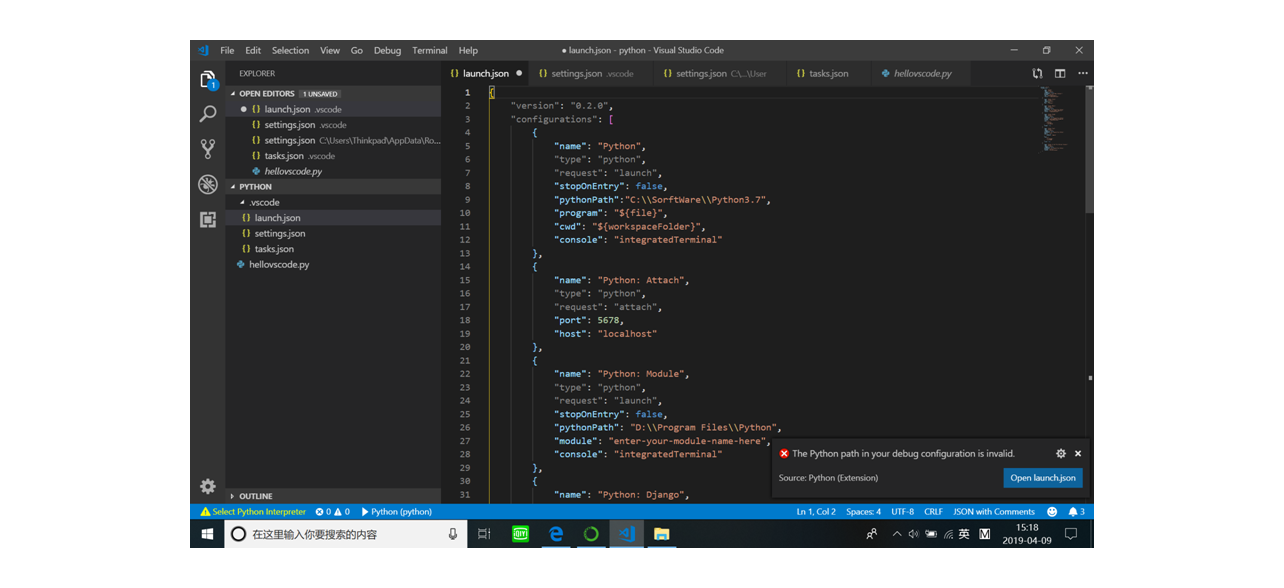Click the Open Changes icon in editor toolbar
The height and width of the screenshot is (588, 1284).
coord(1038,73)
